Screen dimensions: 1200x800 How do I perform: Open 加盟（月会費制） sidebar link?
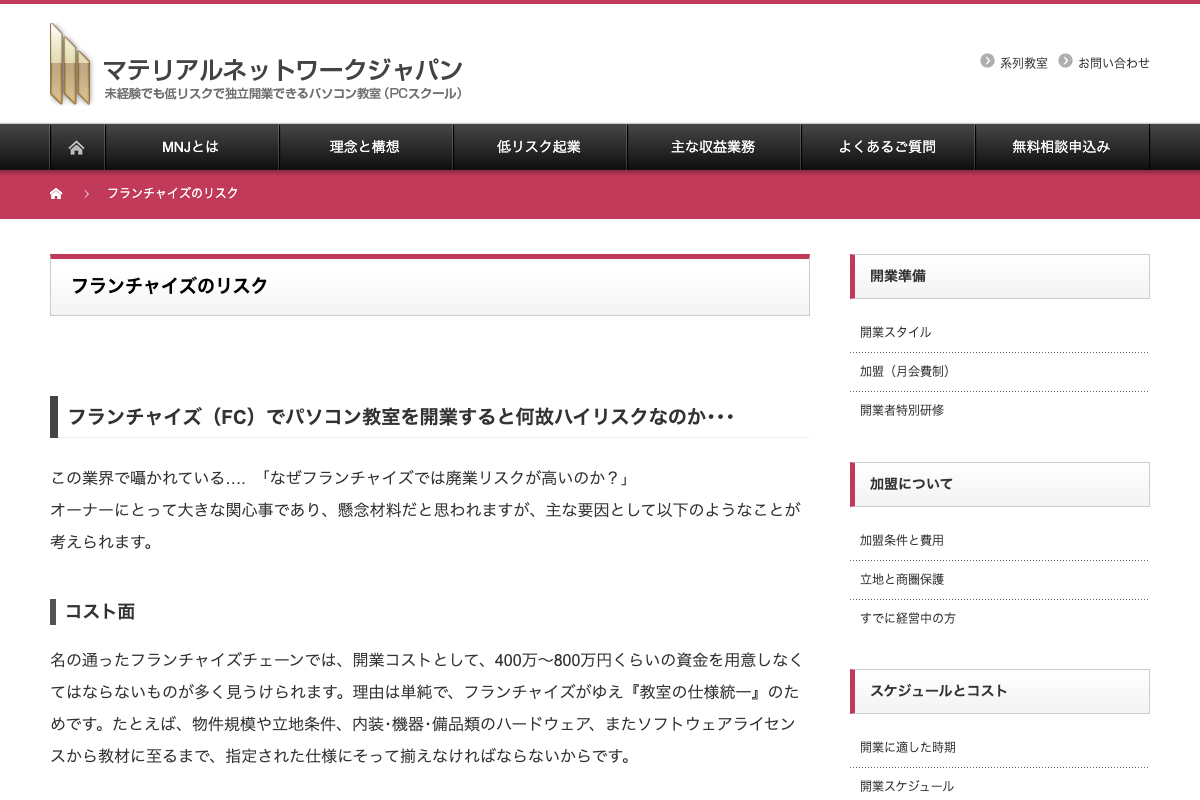[907, 371]
